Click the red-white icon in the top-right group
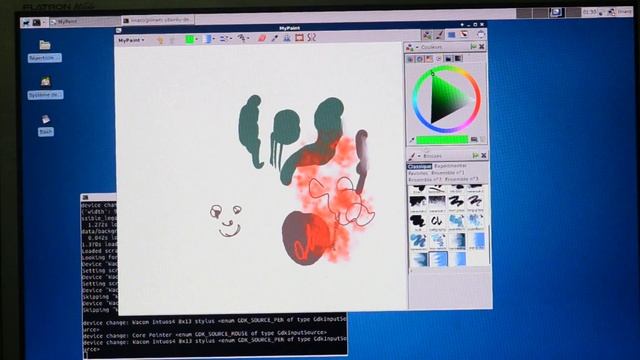The width and height of the screenshot is (640, 360). click(464, 35)
